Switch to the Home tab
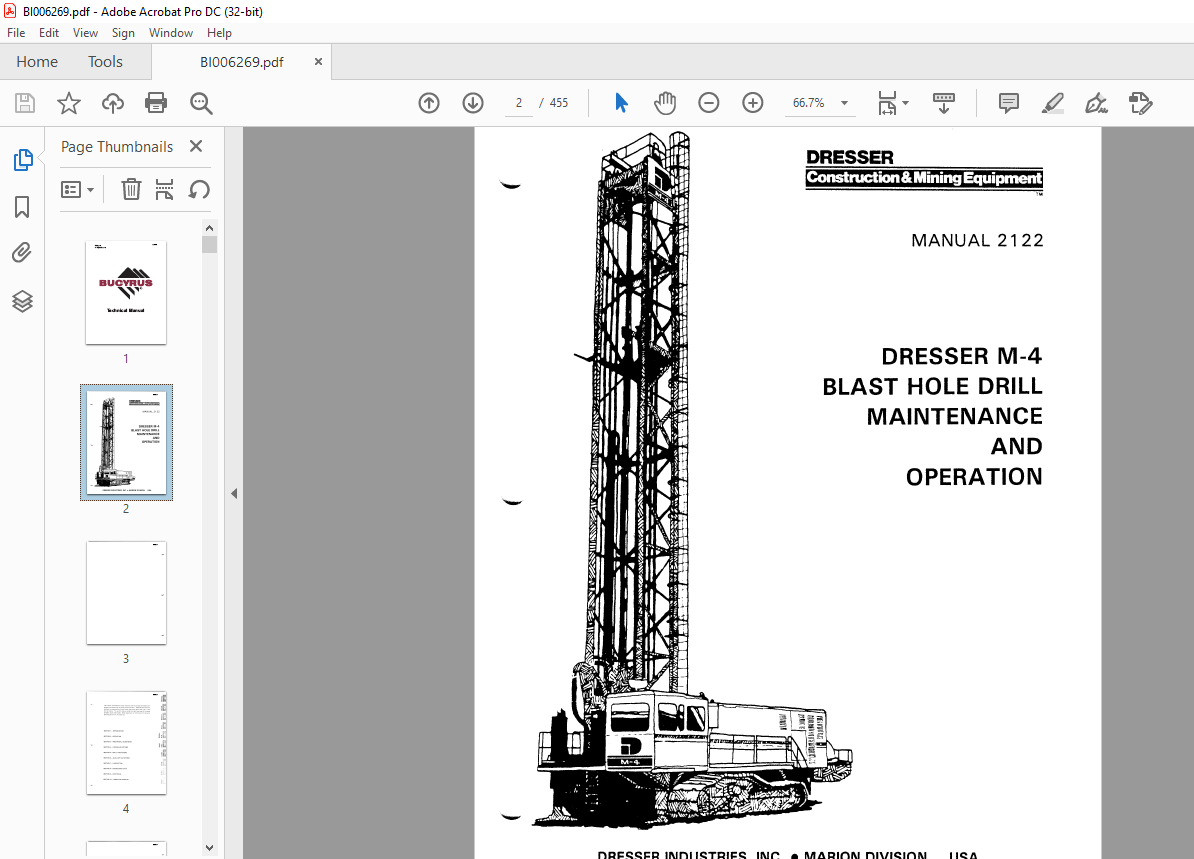This screenshot has width=1194, height=859. [37, 62]
